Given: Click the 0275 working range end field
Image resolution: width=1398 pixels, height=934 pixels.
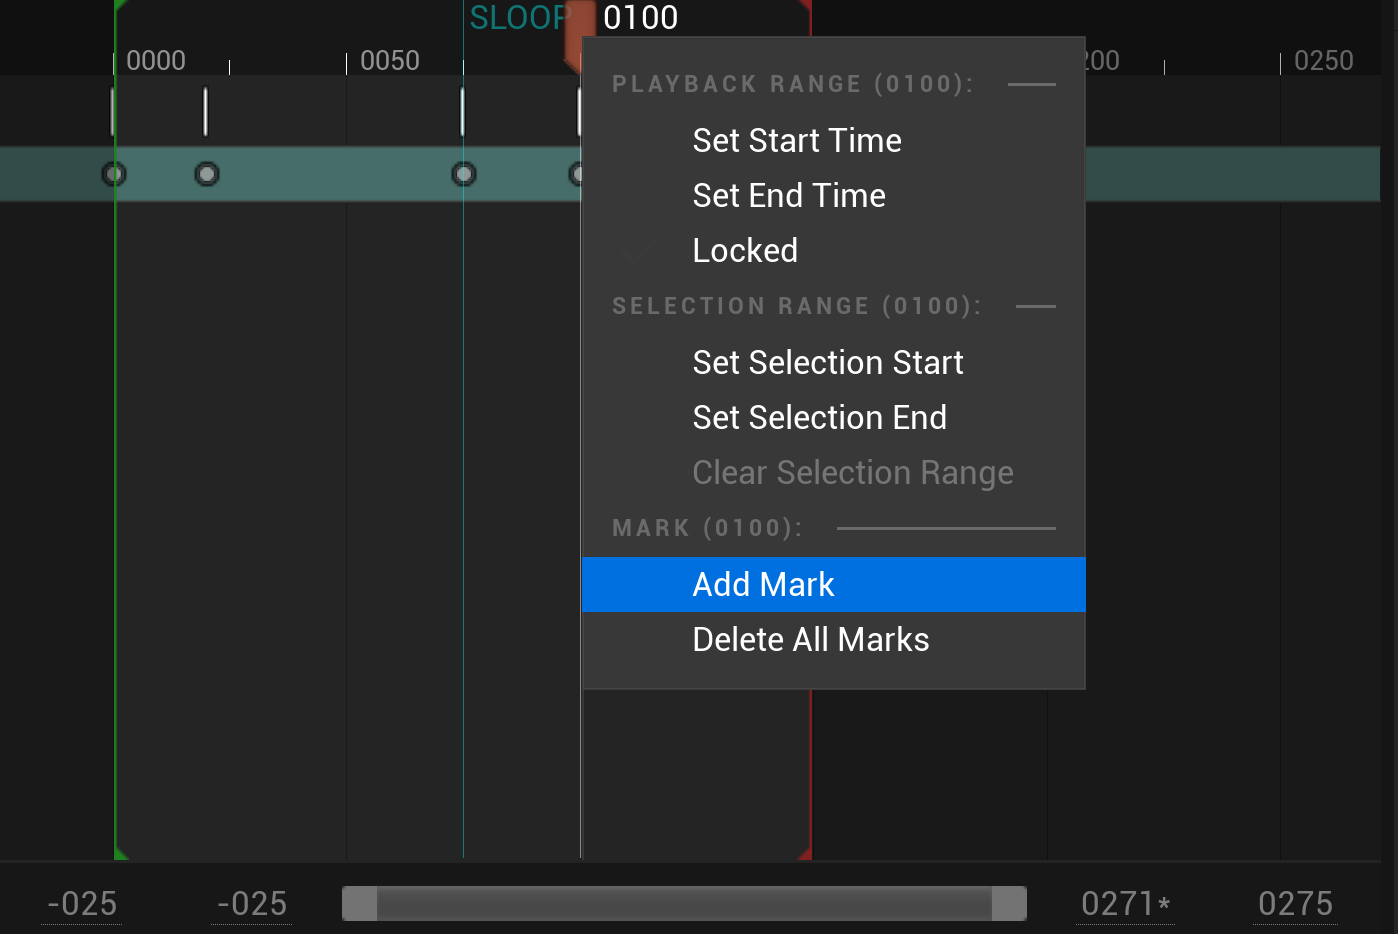Looking at the screenshot, I should [1296, 904].
